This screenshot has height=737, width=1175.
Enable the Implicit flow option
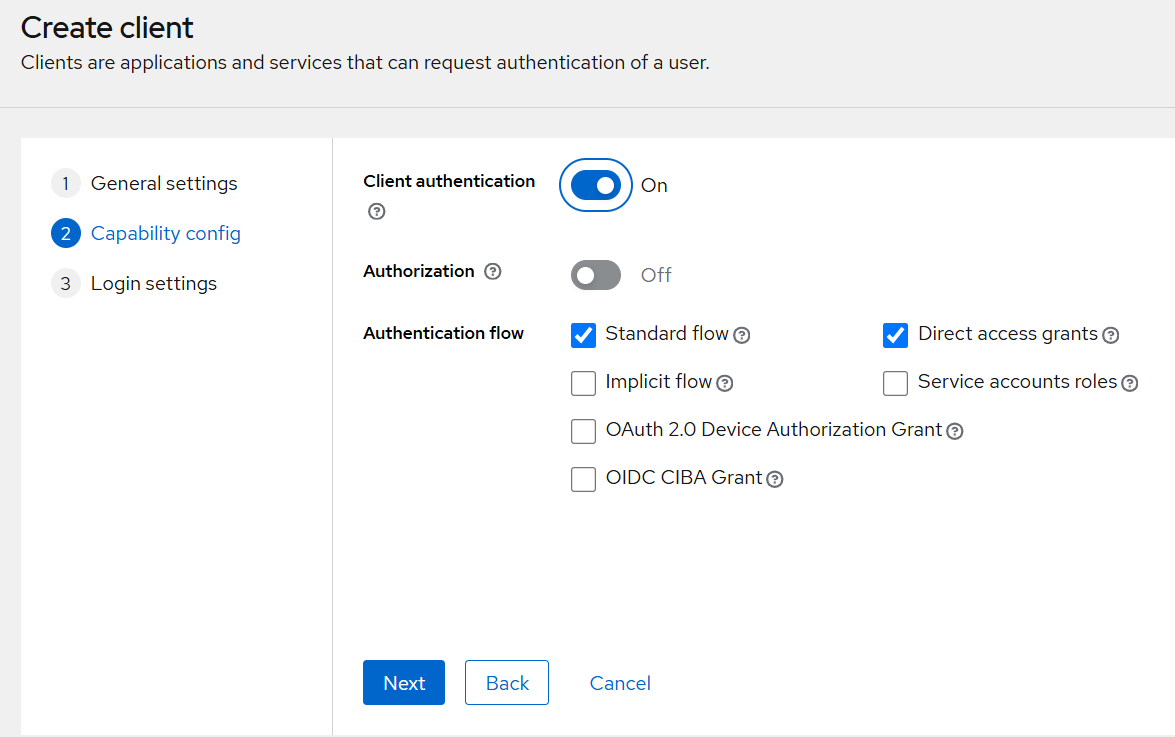[x=583, y=383]
